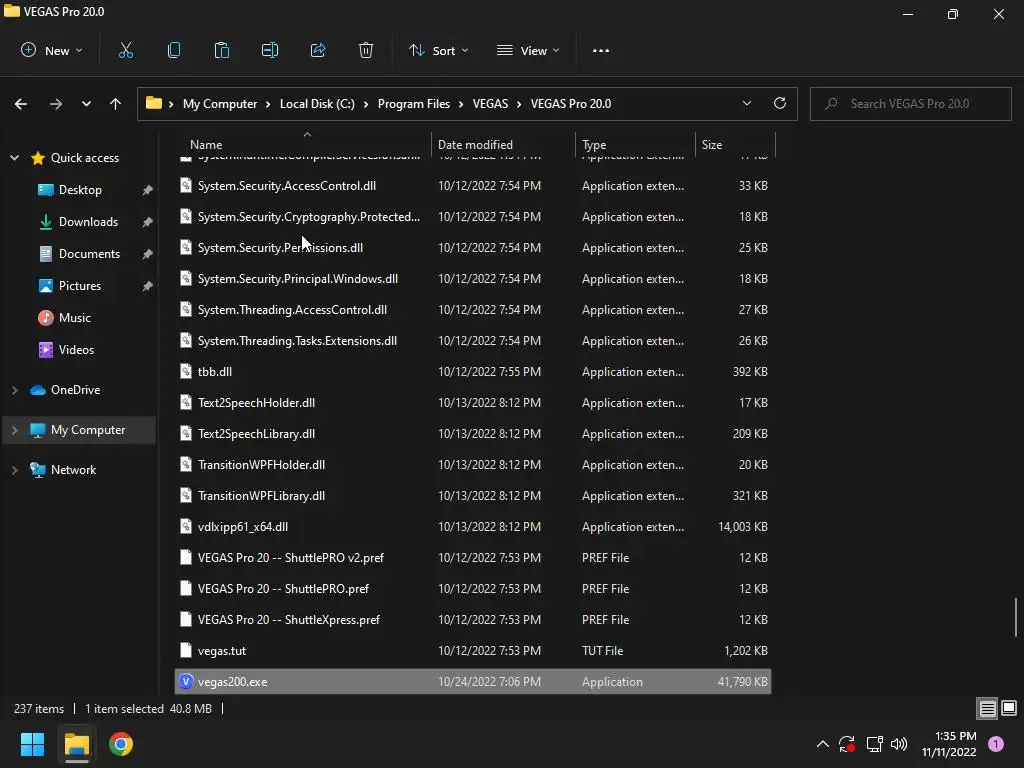
Task: Go forward with the right arrow
Action: click(56, 104)
